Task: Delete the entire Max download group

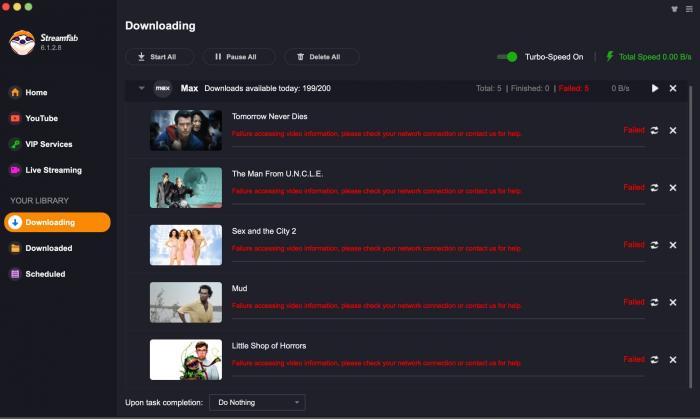Action: [673, 88]
